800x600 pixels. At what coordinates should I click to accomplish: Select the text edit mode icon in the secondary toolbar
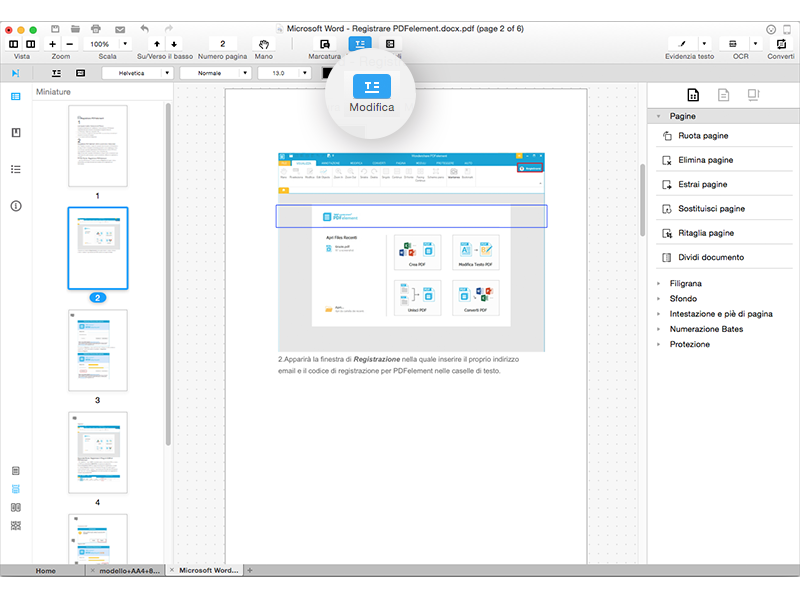tap(56, 73)
